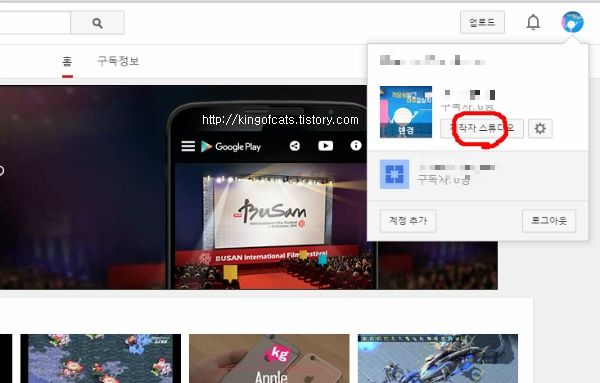
Task: Open 제작자 스튜디오 creator studio
Action: tap(482, 128)
